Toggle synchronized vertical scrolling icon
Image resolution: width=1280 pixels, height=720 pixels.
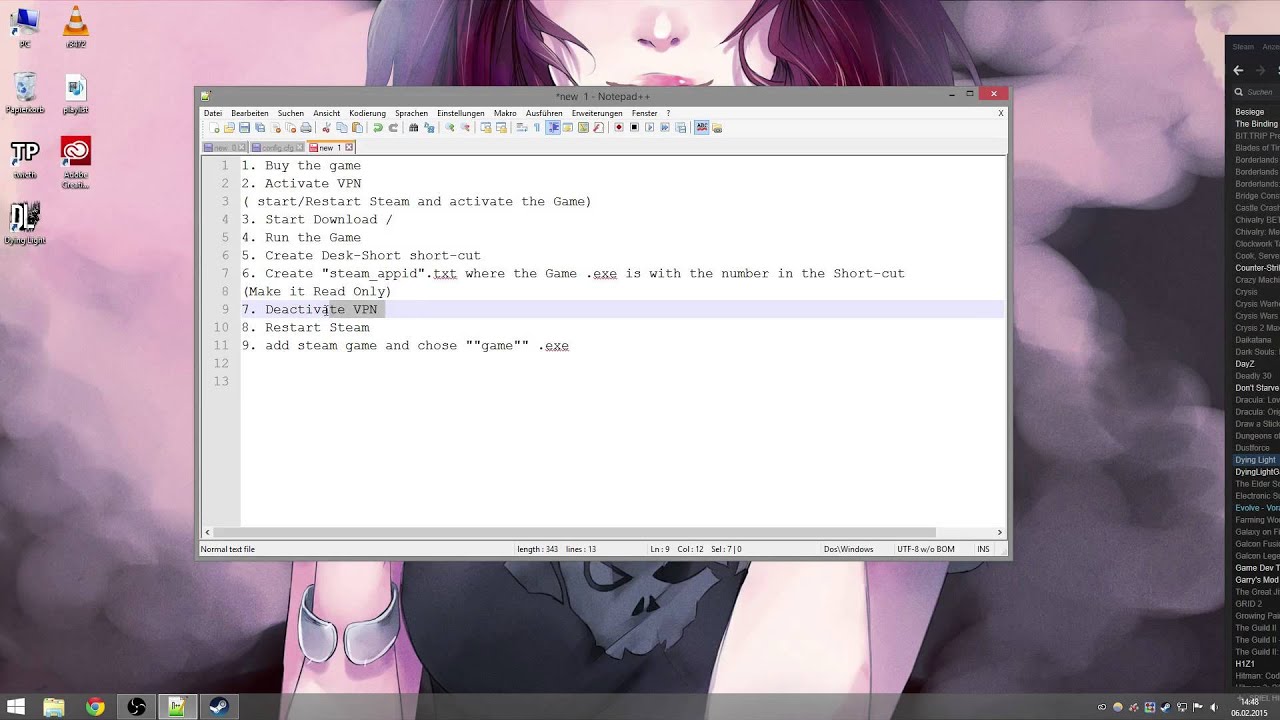point(486,127)
